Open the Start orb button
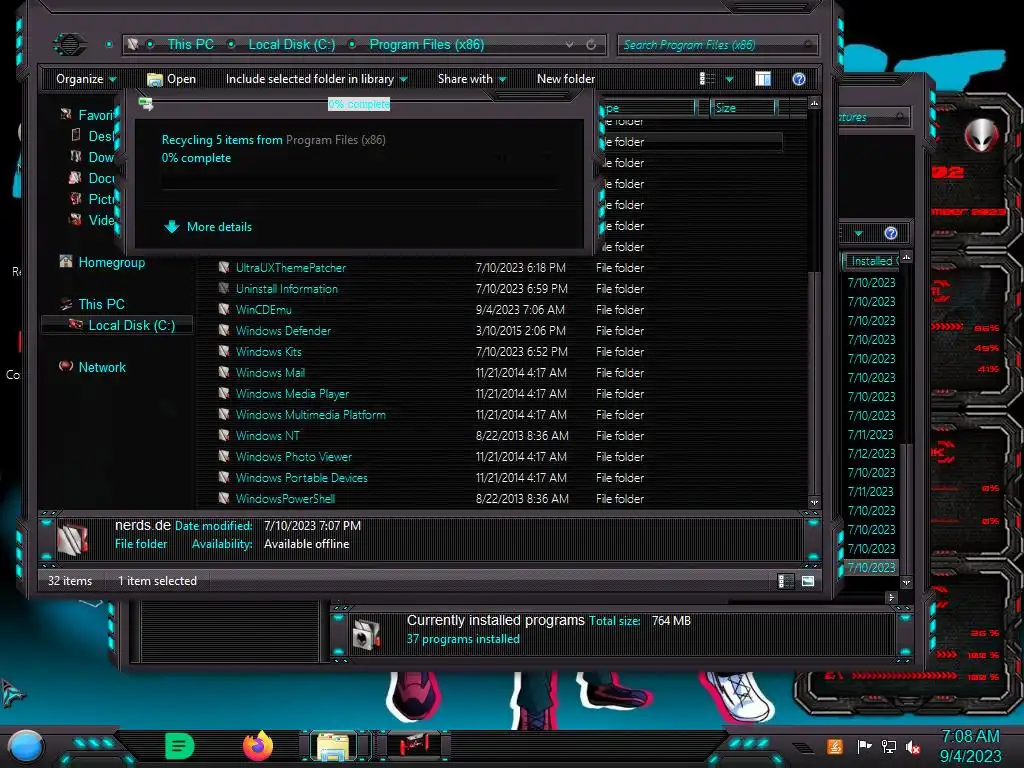Viewport: 1024px width, 768px height. click(x=25, y=747)
